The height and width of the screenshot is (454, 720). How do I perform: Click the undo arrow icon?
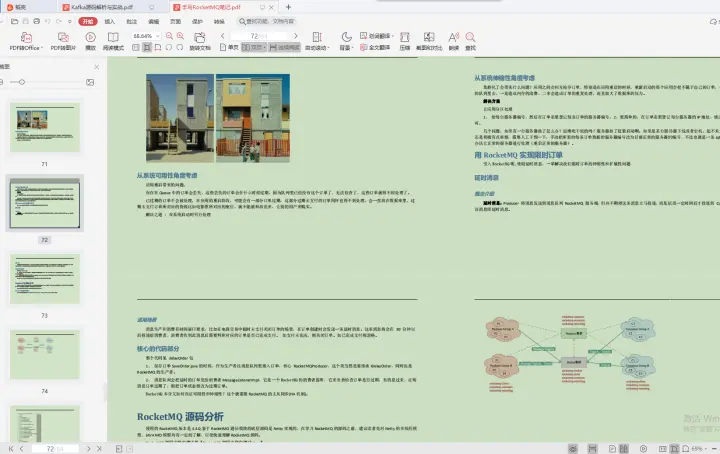[x=47, y=21]
